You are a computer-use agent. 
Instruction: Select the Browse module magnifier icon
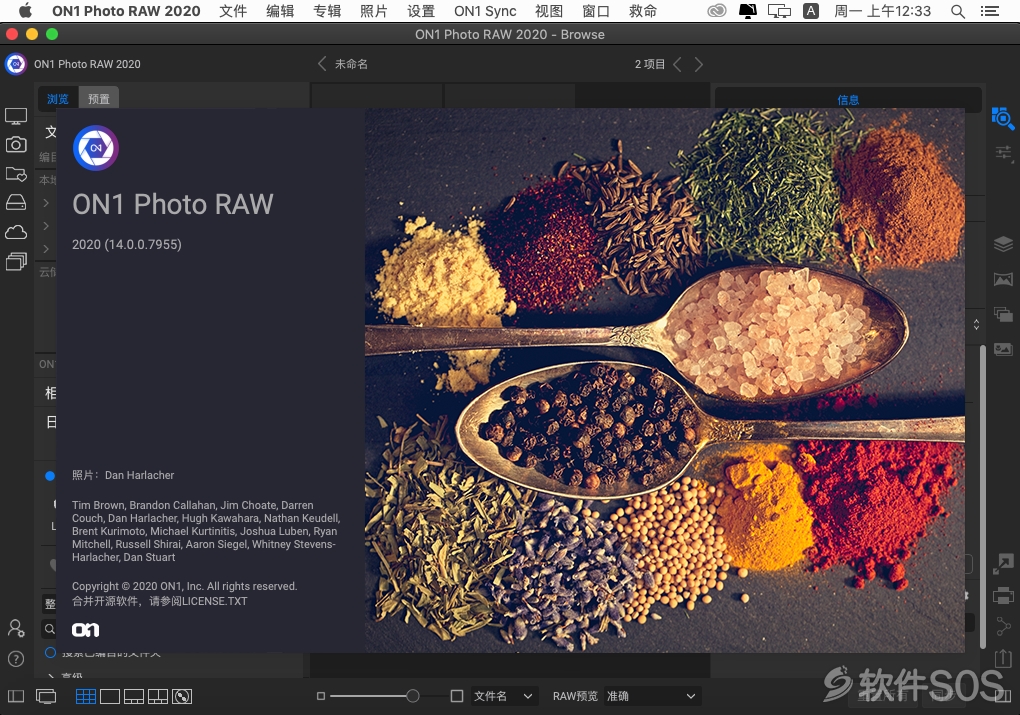click(x=1002, y=118)
